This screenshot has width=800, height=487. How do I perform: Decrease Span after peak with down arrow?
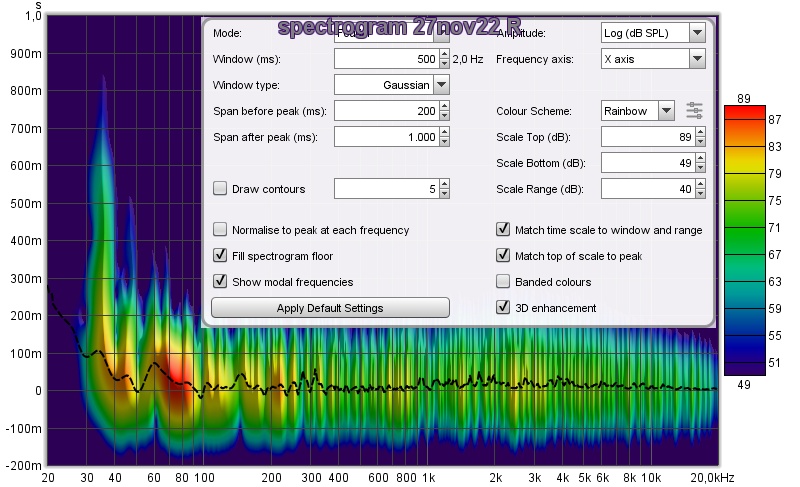[444, 142]
